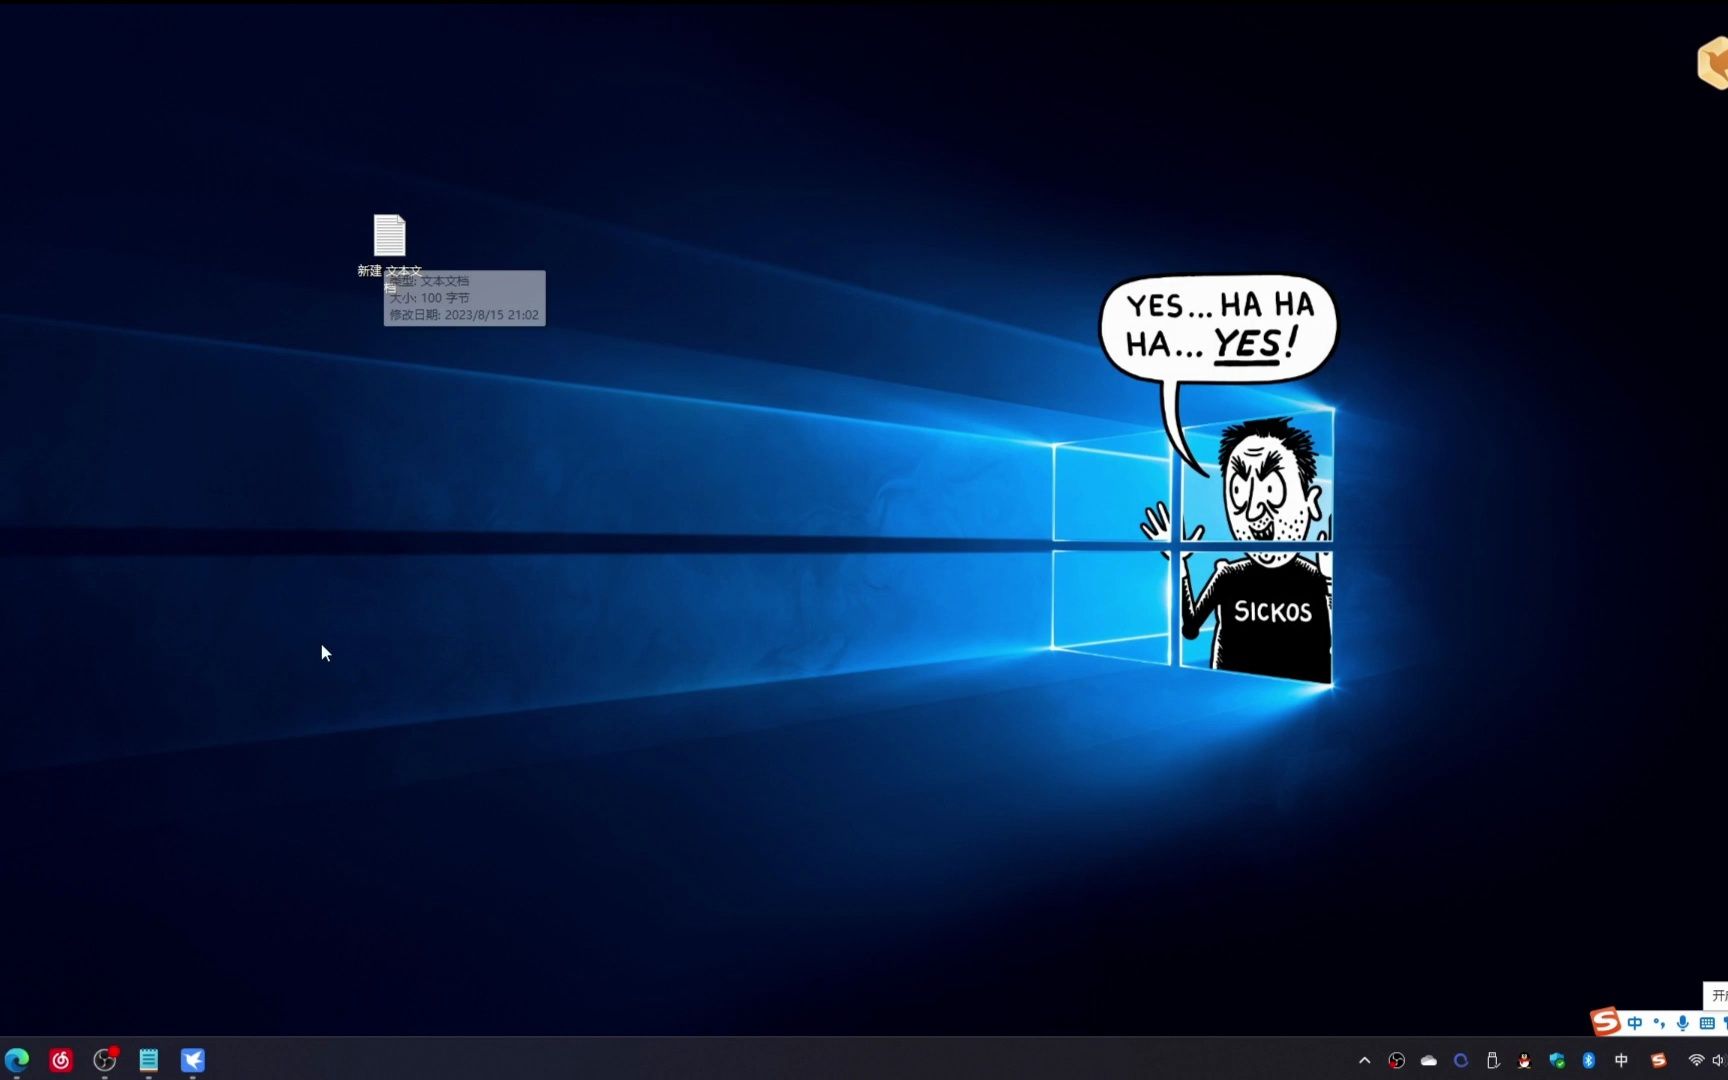Click the blue circular swirl tray icon

(1461, 1060)
